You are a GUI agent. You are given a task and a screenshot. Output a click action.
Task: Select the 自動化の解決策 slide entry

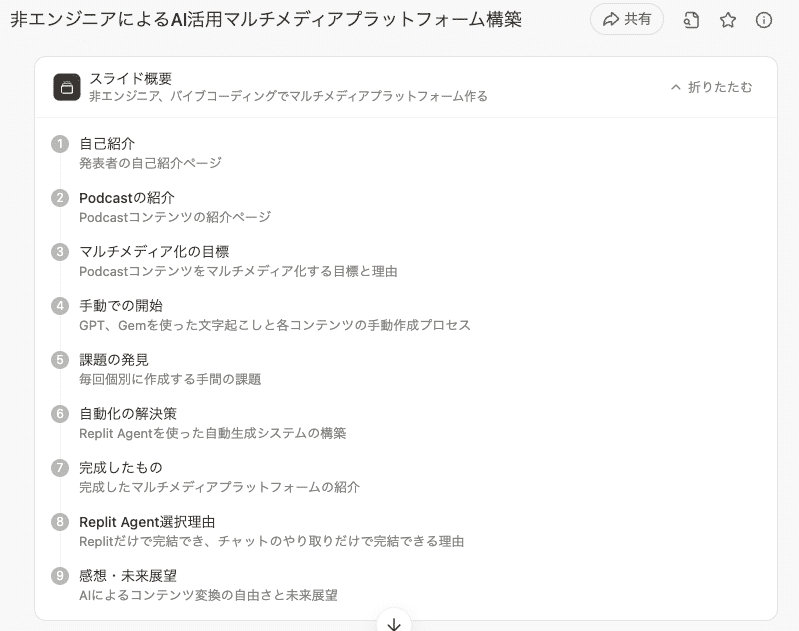[x=128, y=414]
